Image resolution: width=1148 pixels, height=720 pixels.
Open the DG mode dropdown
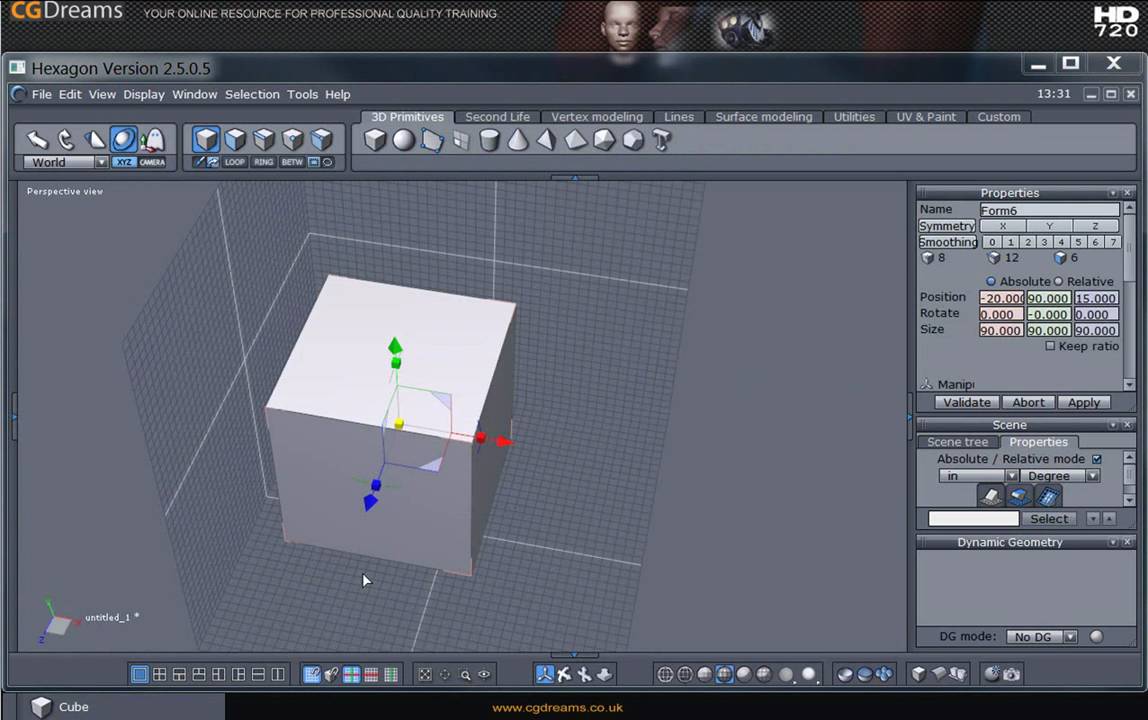pos(1041,637)
